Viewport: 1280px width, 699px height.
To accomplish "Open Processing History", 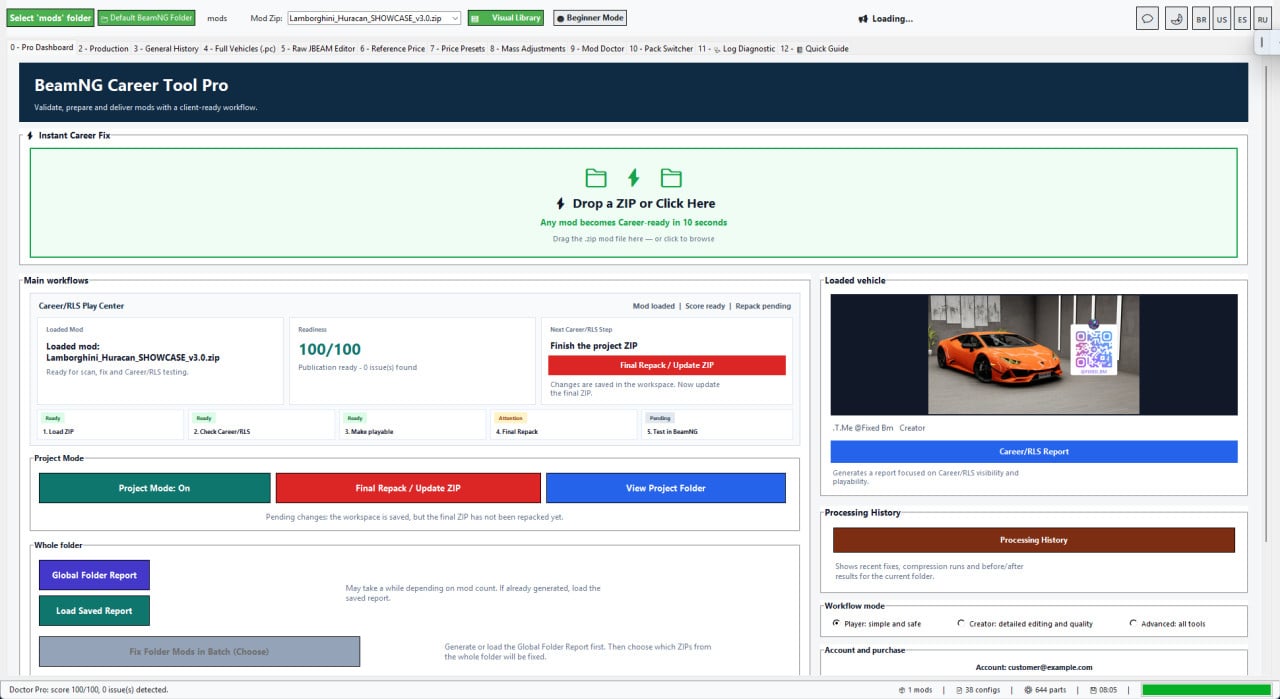I will point(1034,540).
